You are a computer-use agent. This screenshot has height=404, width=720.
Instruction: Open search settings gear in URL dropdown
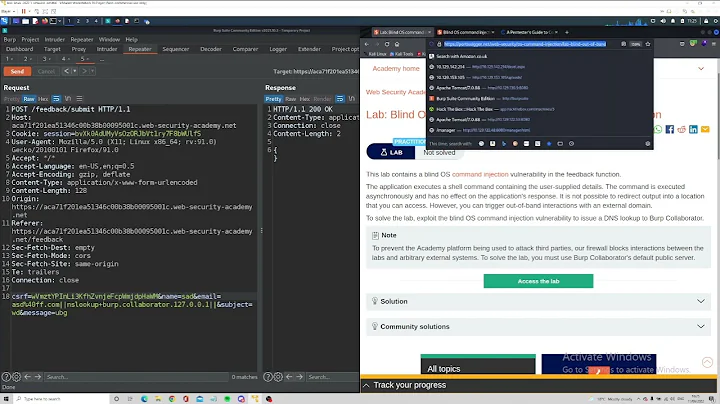[647, 143]
